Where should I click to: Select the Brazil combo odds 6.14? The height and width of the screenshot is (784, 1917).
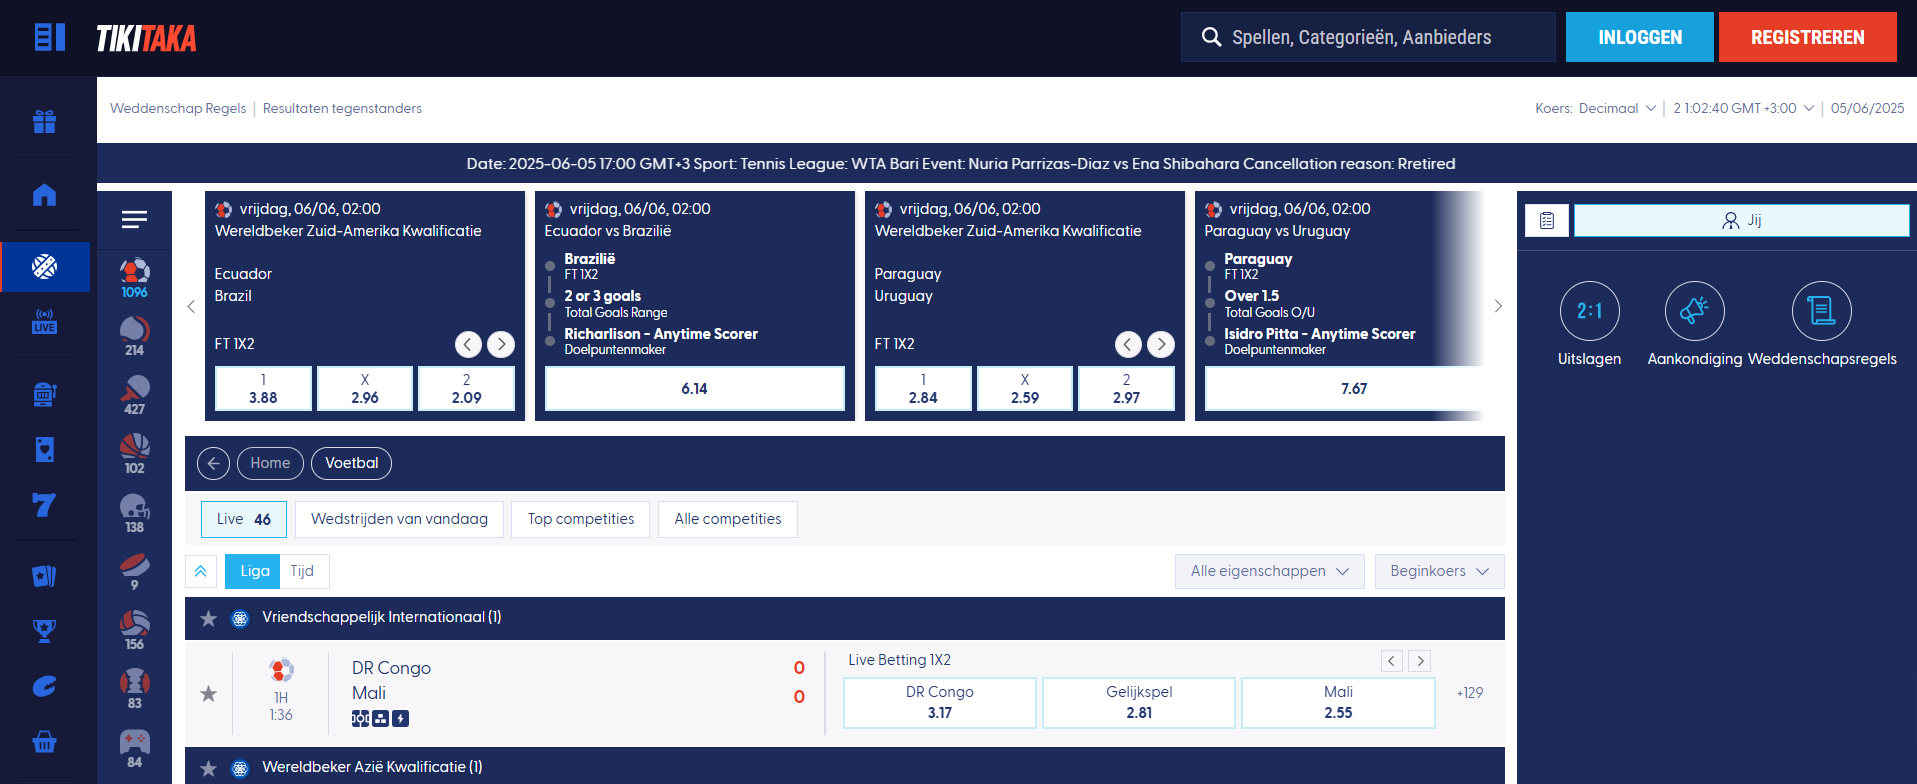click(694, 388)
